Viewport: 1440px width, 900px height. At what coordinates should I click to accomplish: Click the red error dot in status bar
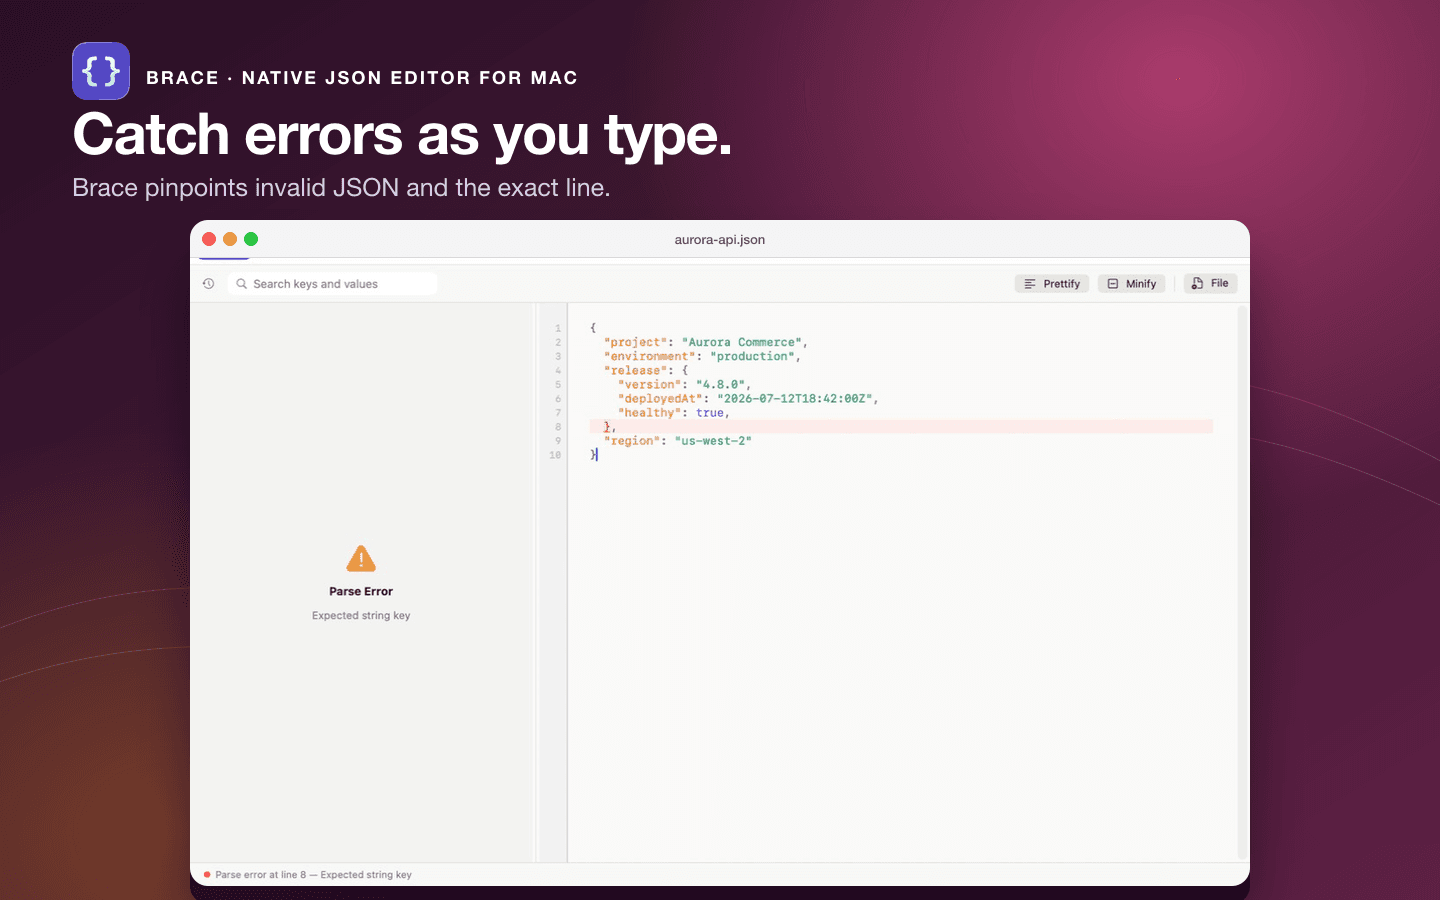[x=207, y=875]
